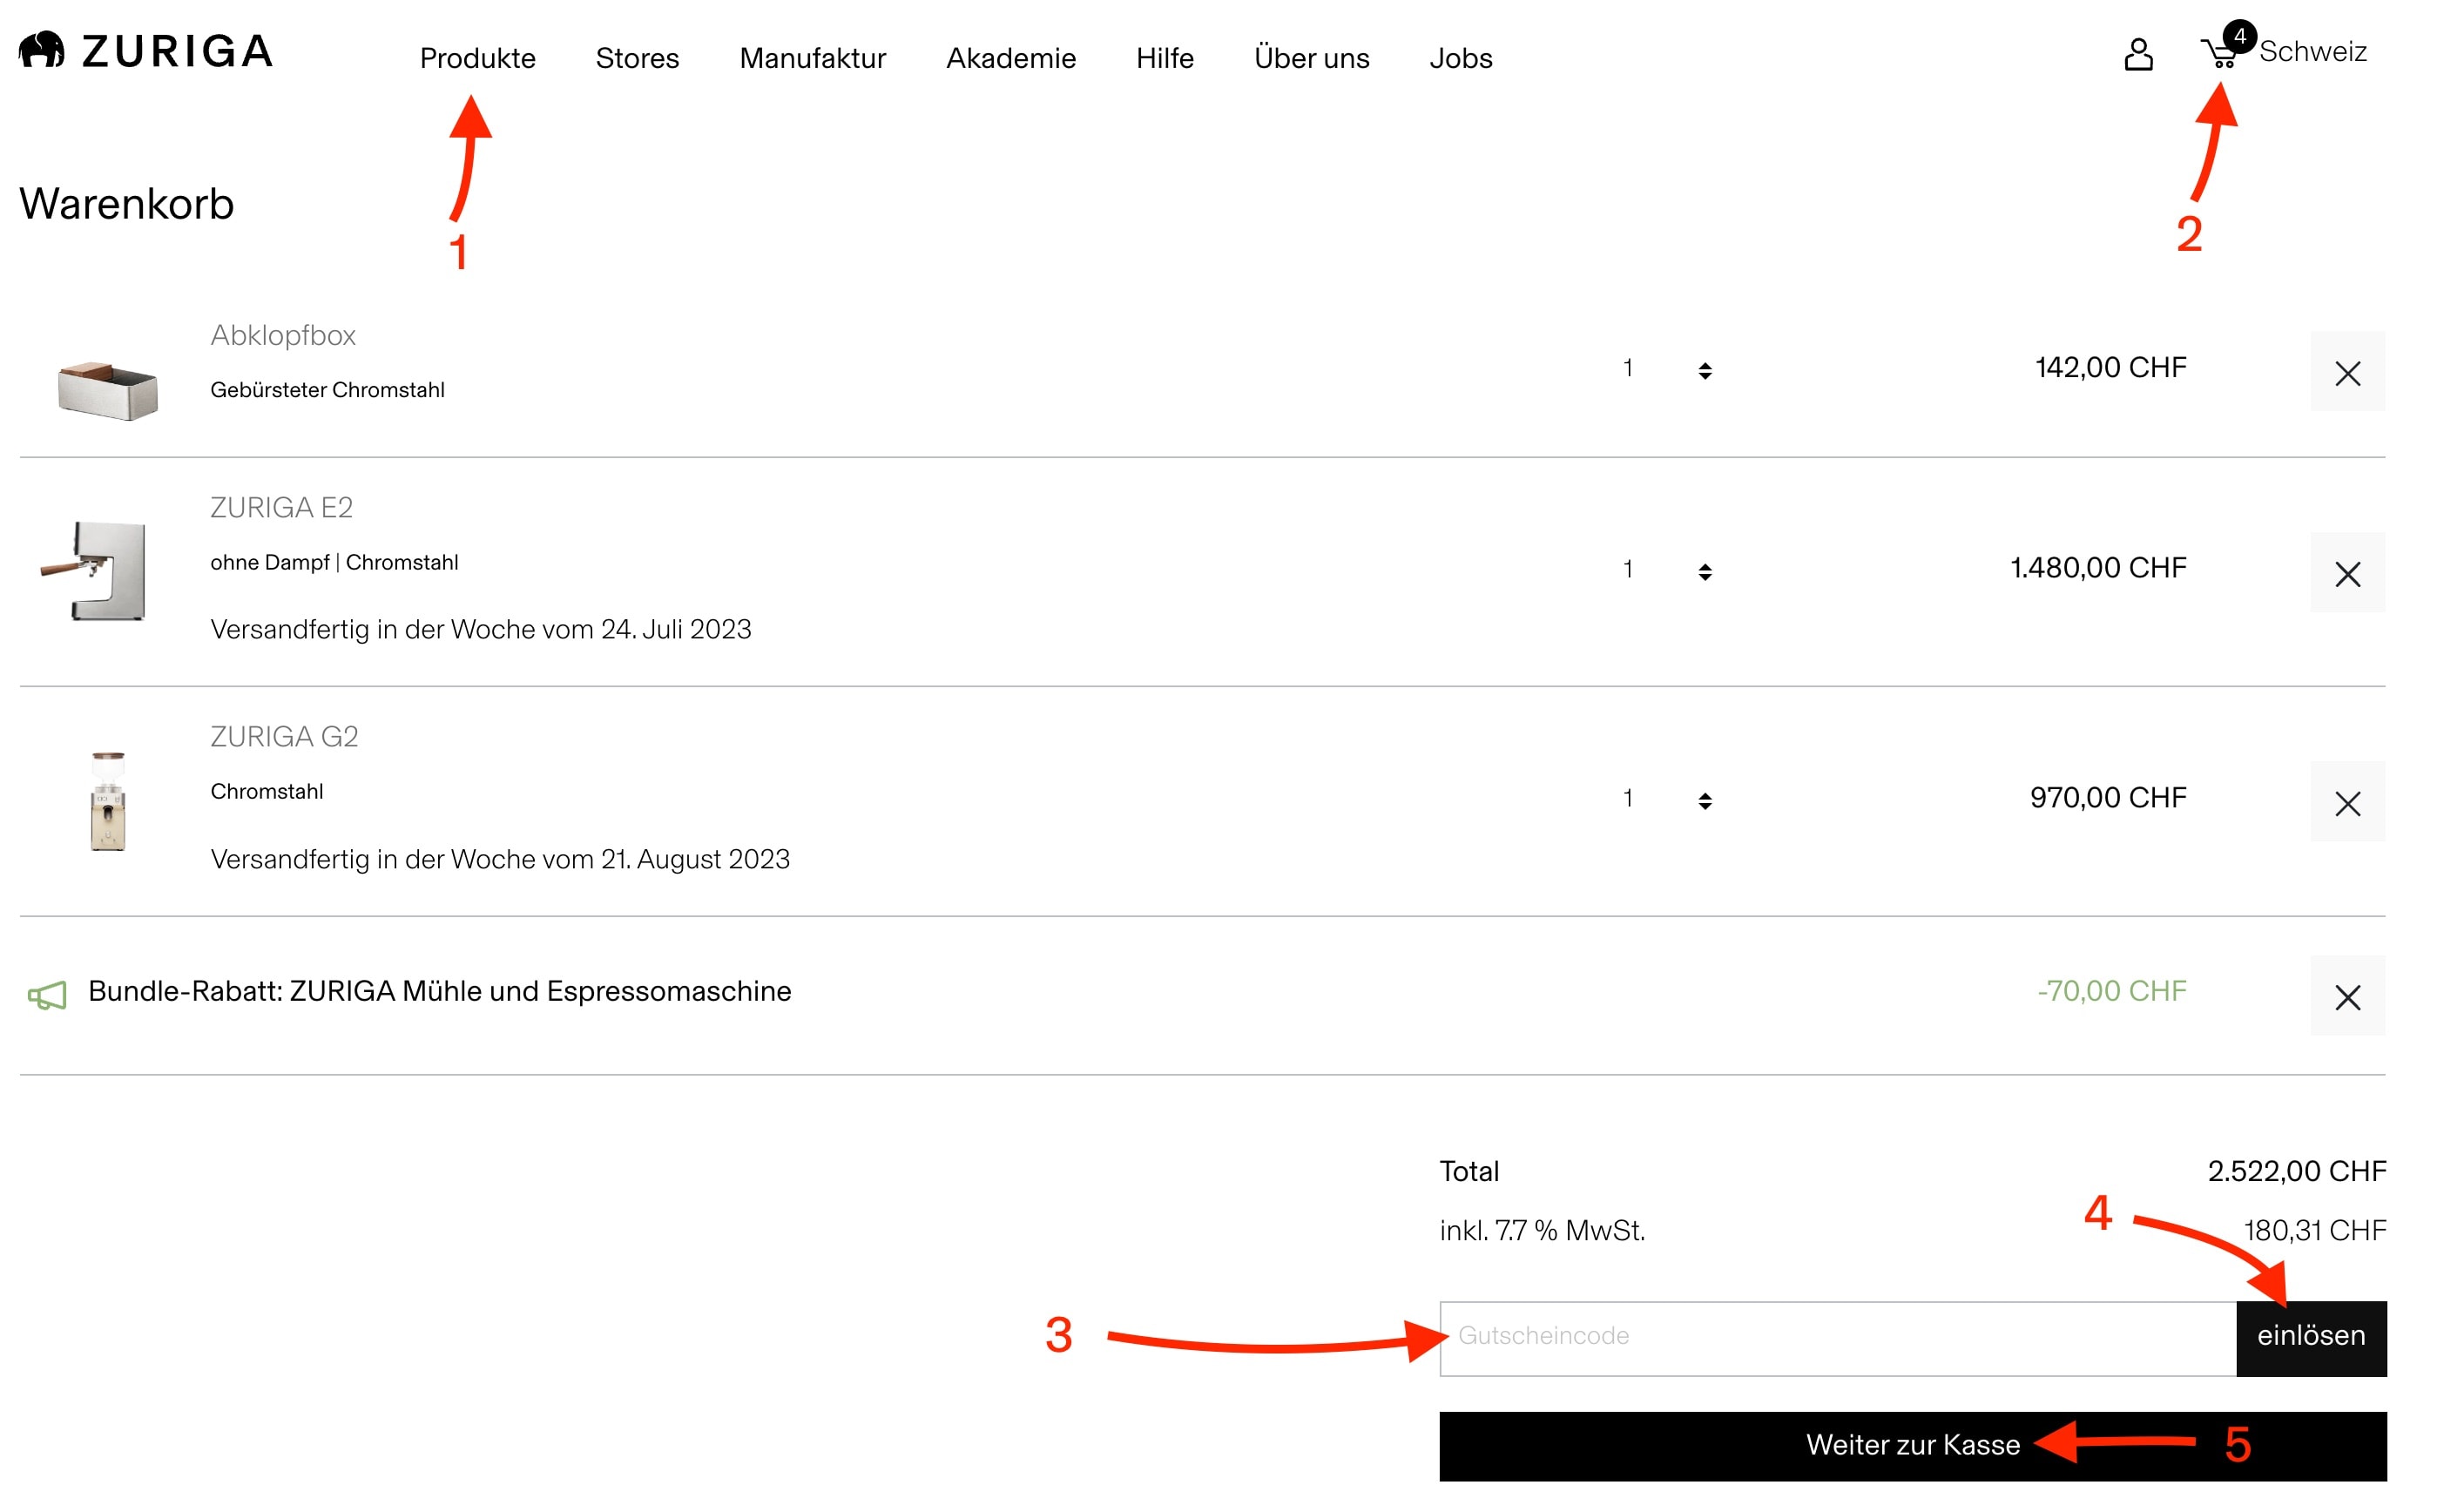Click the 'Warenkorb' heading
This screenshot has width=2444, height=1512.
126,204
